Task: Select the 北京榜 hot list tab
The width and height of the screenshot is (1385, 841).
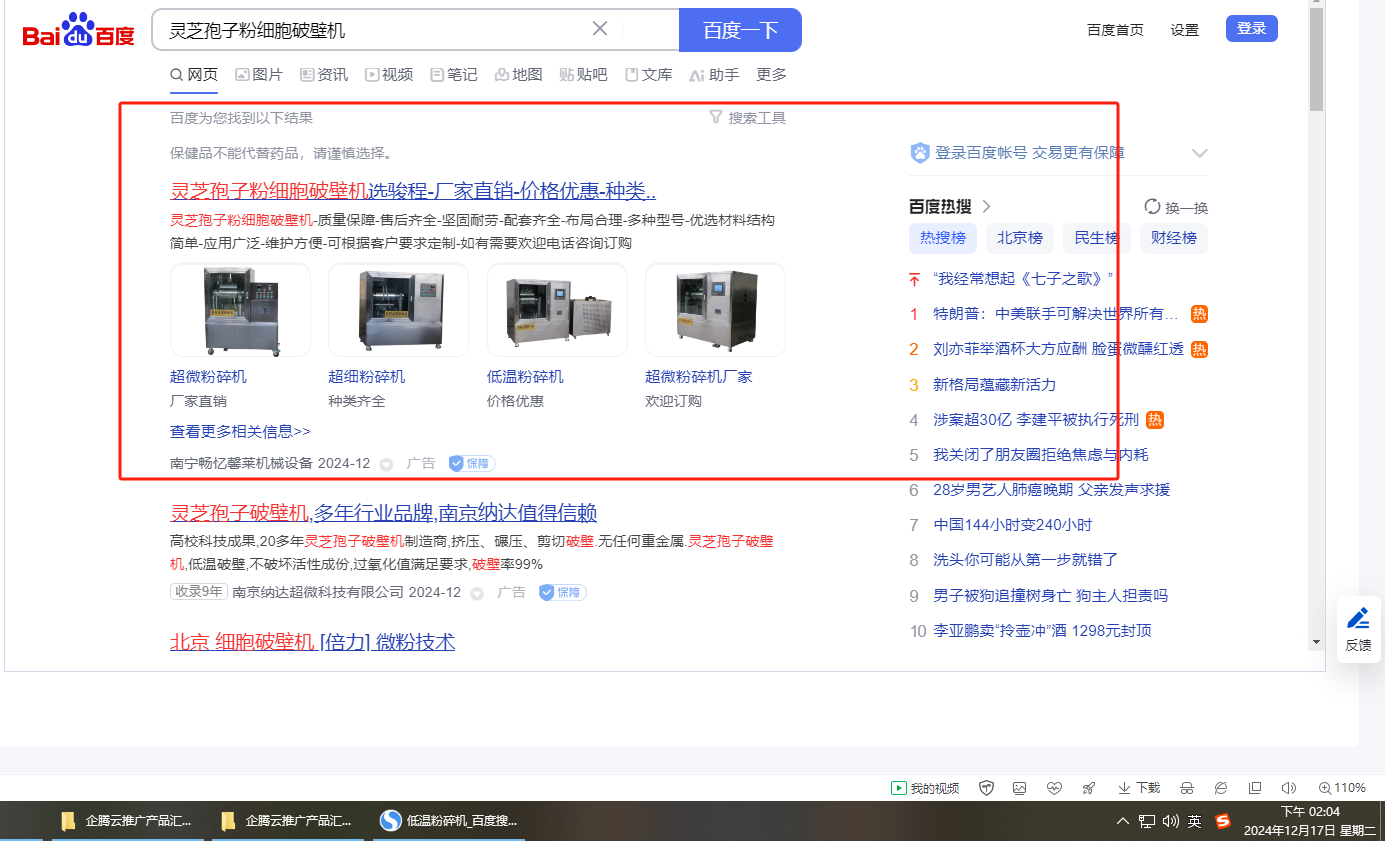Action: pyautogui.click(x=1019, y=238)
